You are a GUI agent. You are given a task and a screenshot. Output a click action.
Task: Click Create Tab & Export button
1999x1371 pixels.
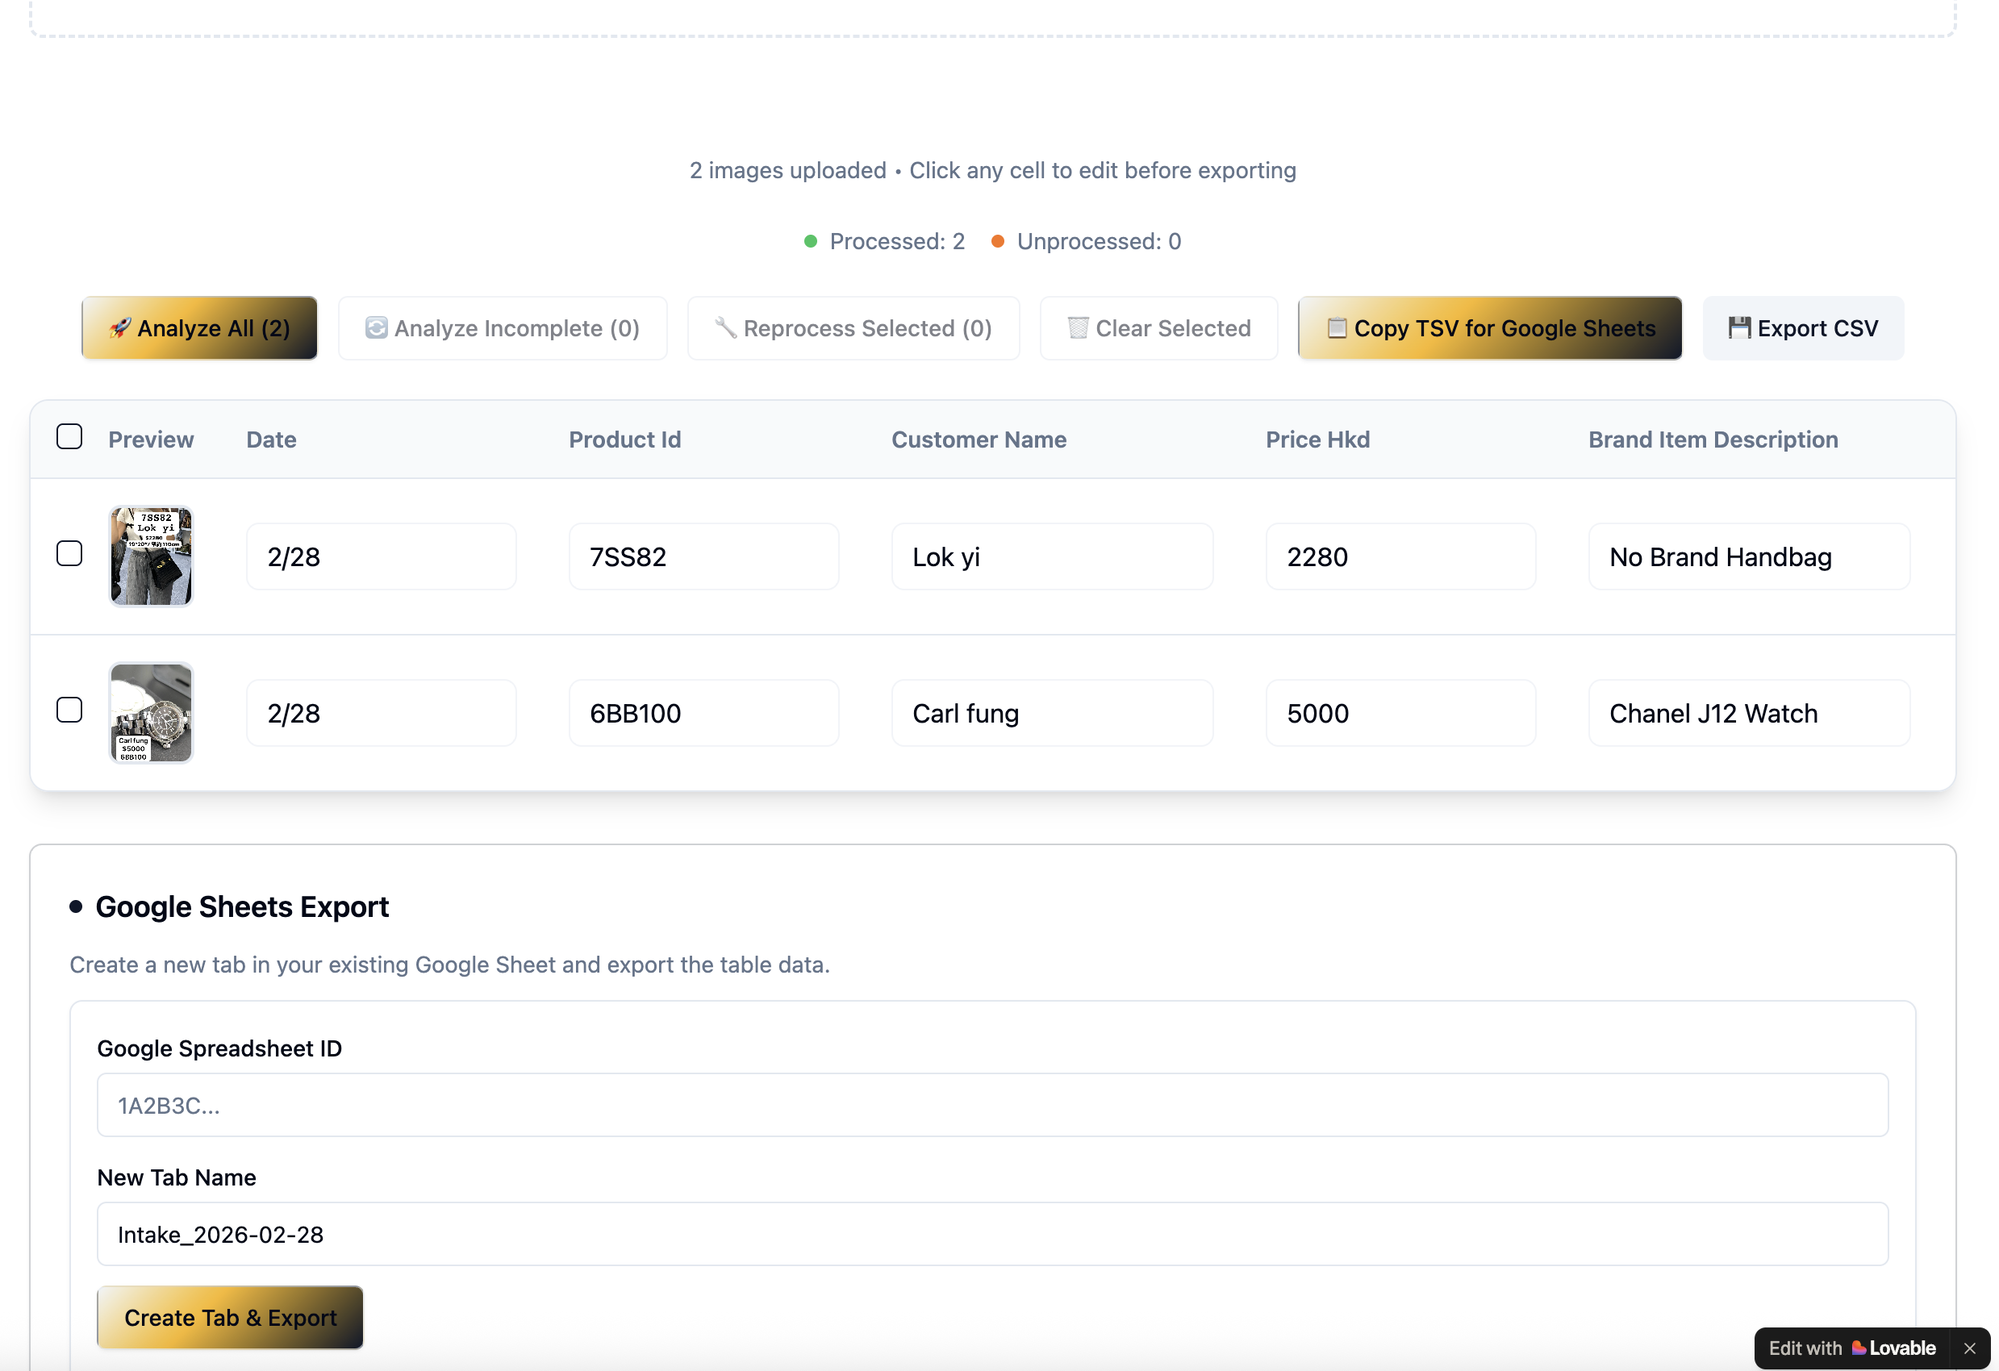[x=229, y=1317]
